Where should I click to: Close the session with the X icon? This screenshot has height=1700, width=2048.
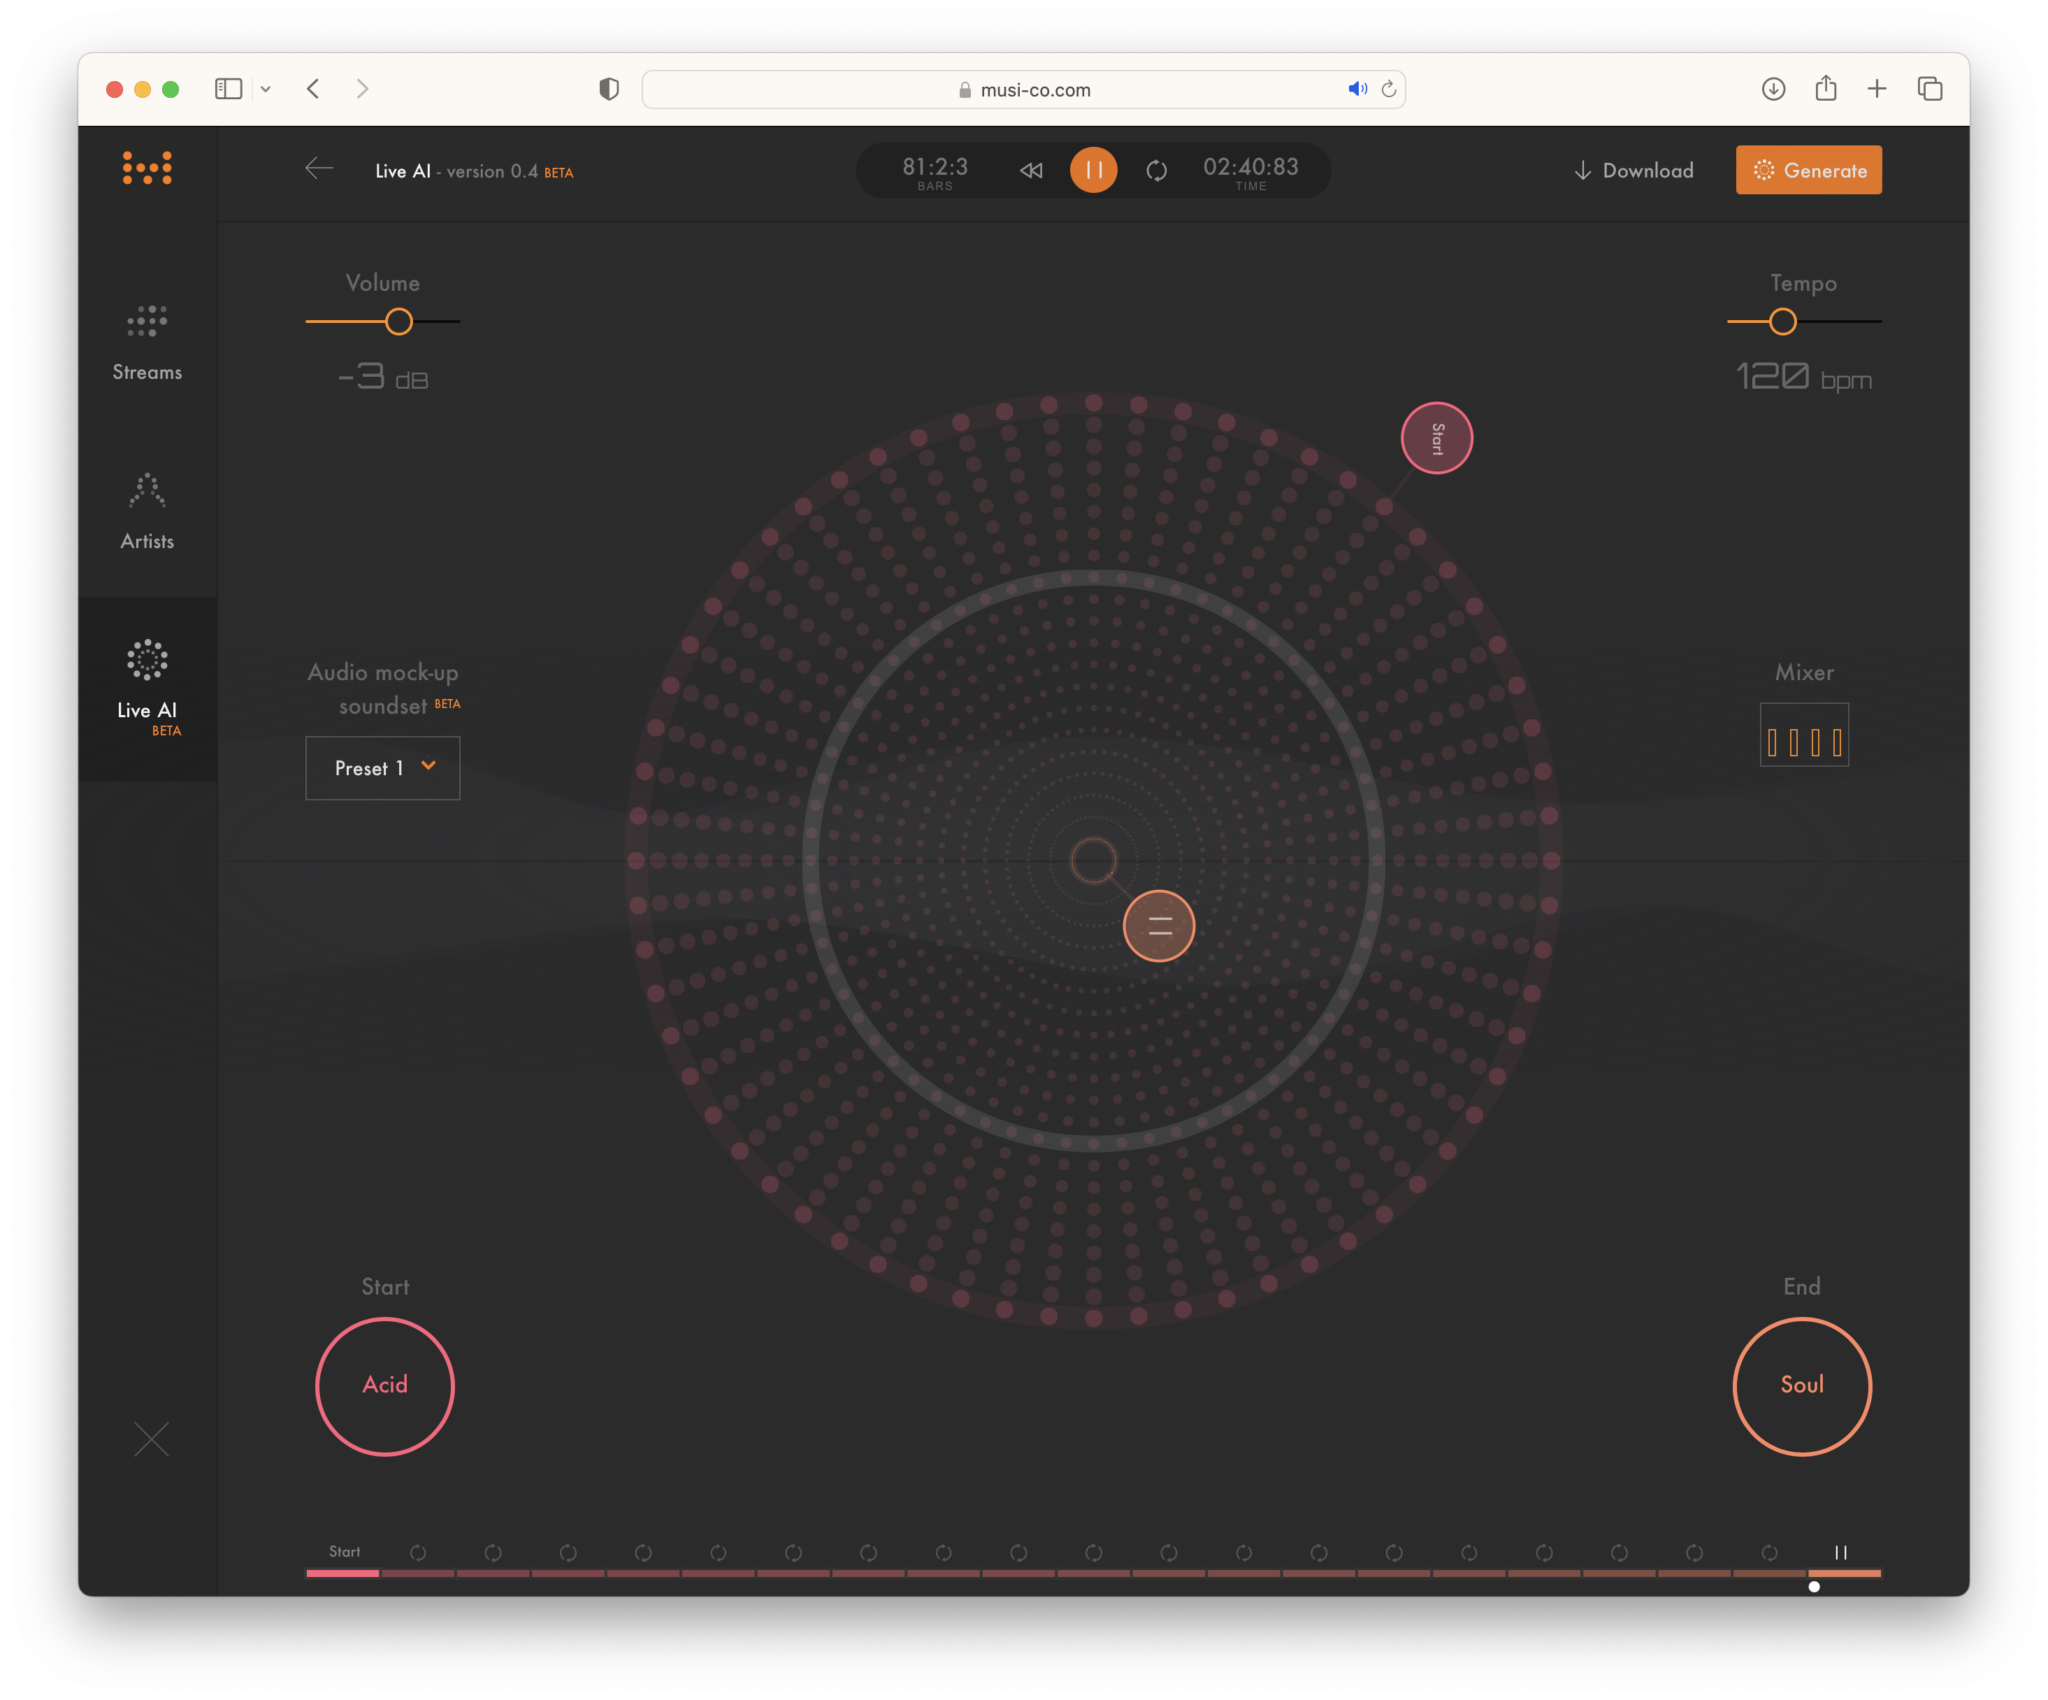152,1438
